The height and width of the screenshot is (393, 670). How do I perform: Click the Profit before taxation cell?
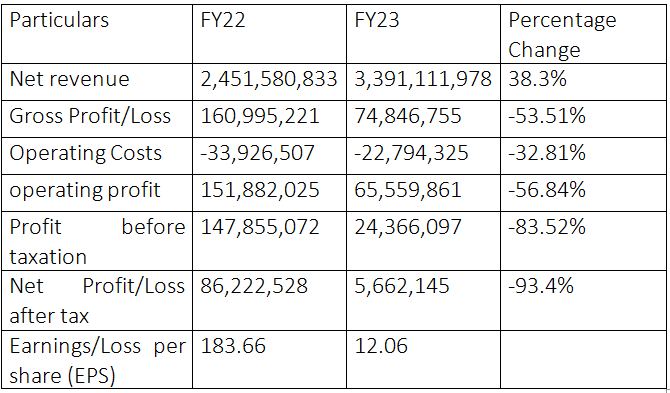tap(97, 242)
